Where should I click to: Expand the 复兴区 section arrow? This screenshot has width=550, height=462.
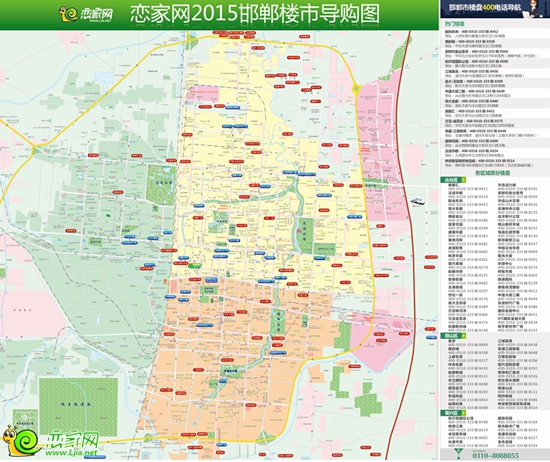coord(464,413)
